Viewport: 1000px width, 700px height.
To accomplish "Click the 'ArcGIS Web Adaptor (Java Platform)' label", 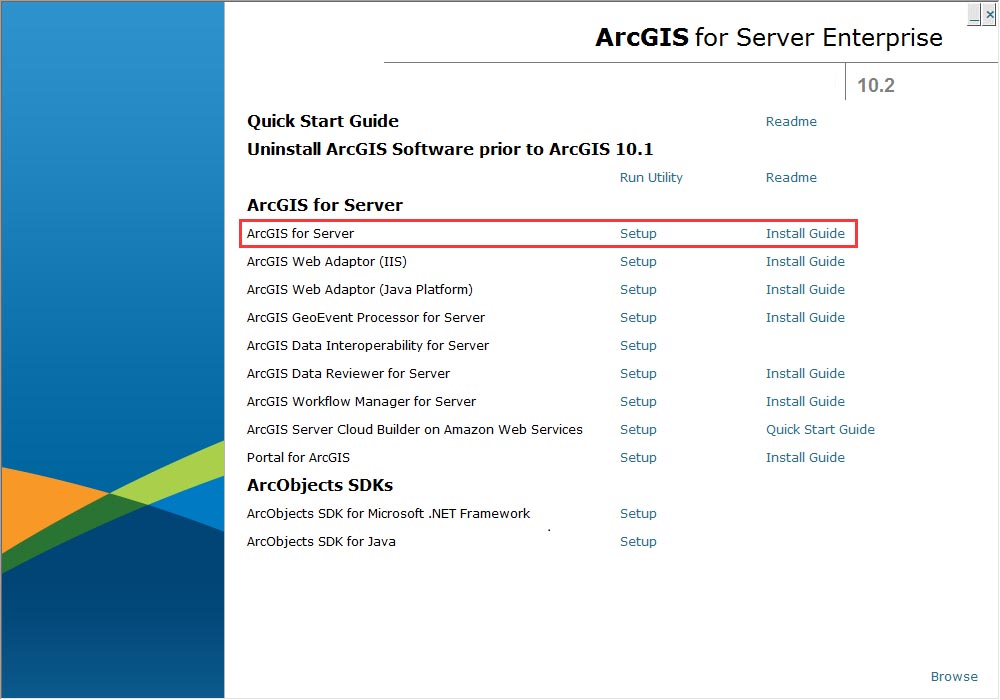I will coord(360,289).
